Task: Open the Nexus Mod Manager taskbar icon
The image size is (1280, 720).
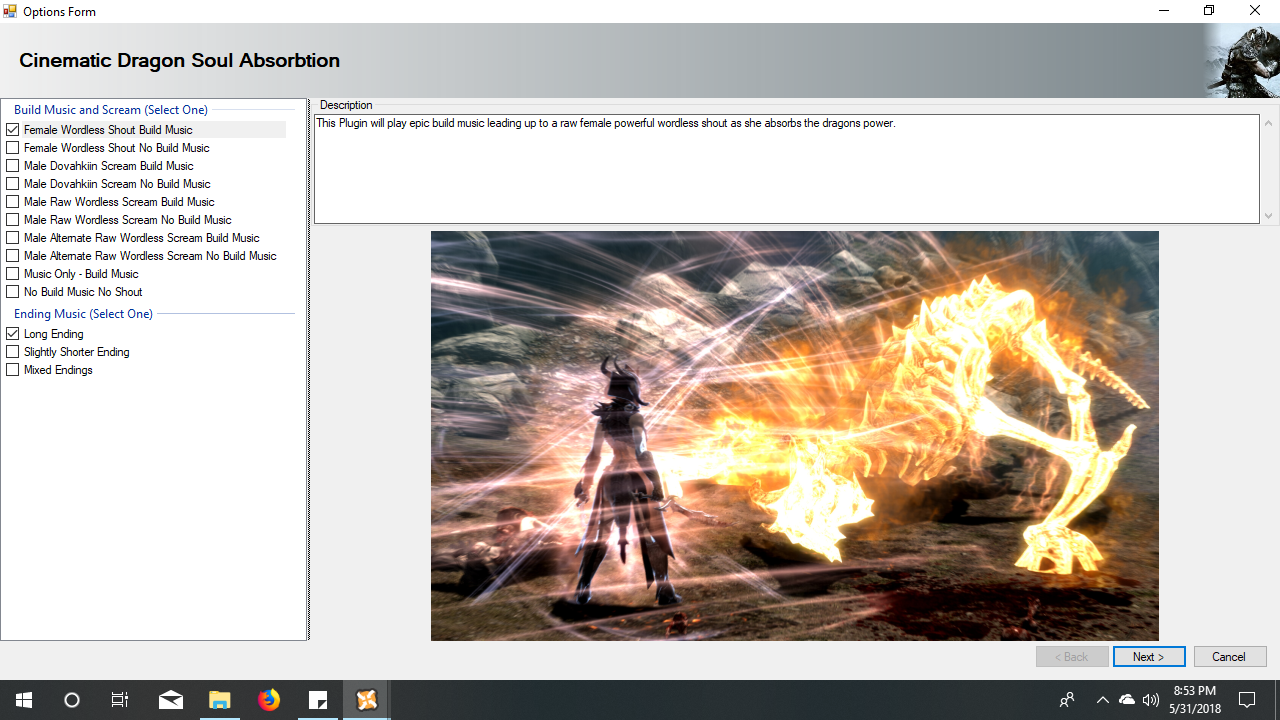Action: click(367, 700)
